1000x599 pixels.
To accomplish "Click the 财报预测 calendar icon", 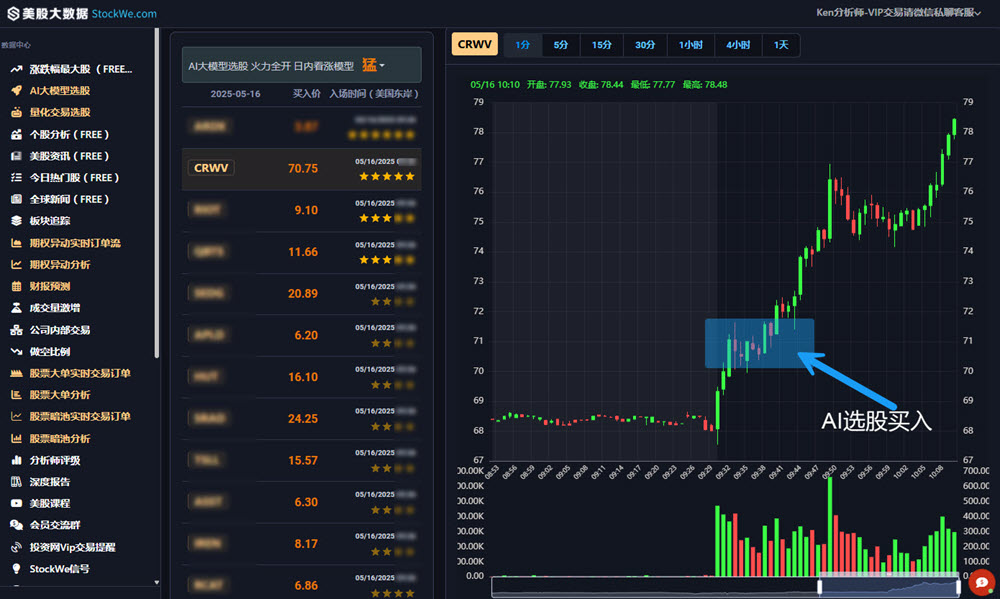I will click(16, 286).
